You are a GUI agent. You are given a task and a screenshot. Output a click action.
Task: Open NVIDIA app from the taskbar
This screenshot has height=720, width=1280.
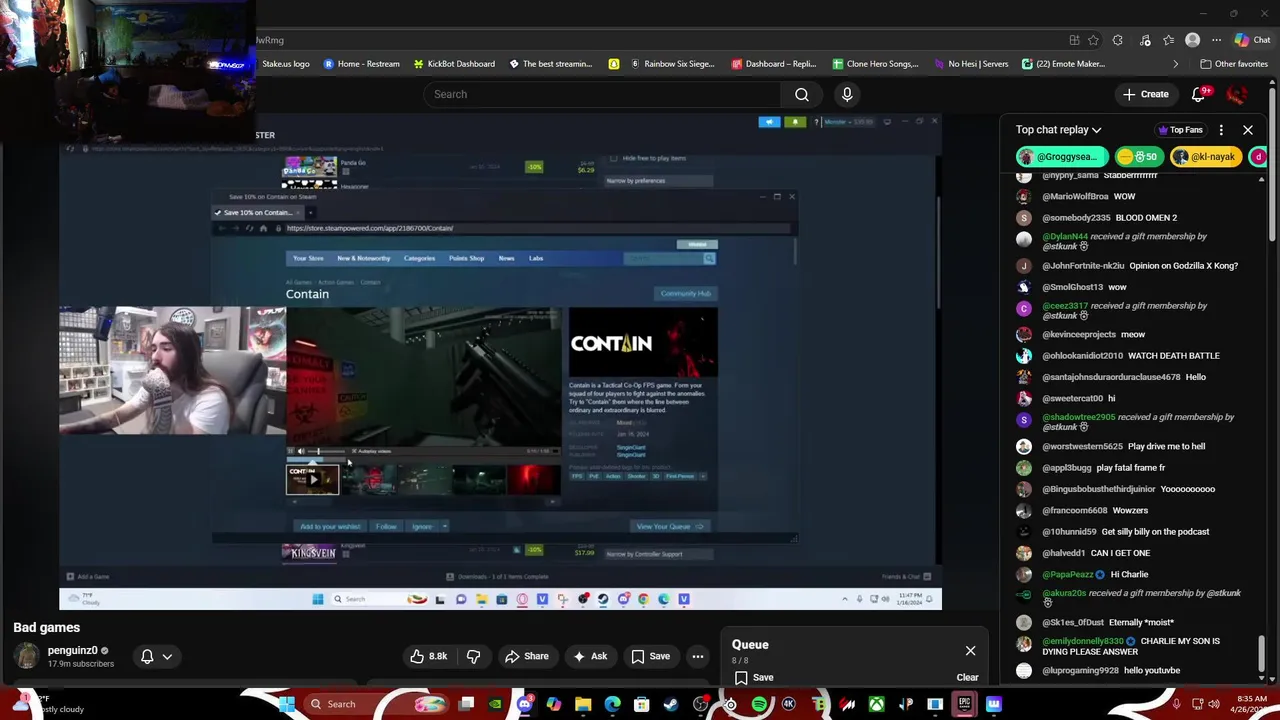click(x=495, y=704)
